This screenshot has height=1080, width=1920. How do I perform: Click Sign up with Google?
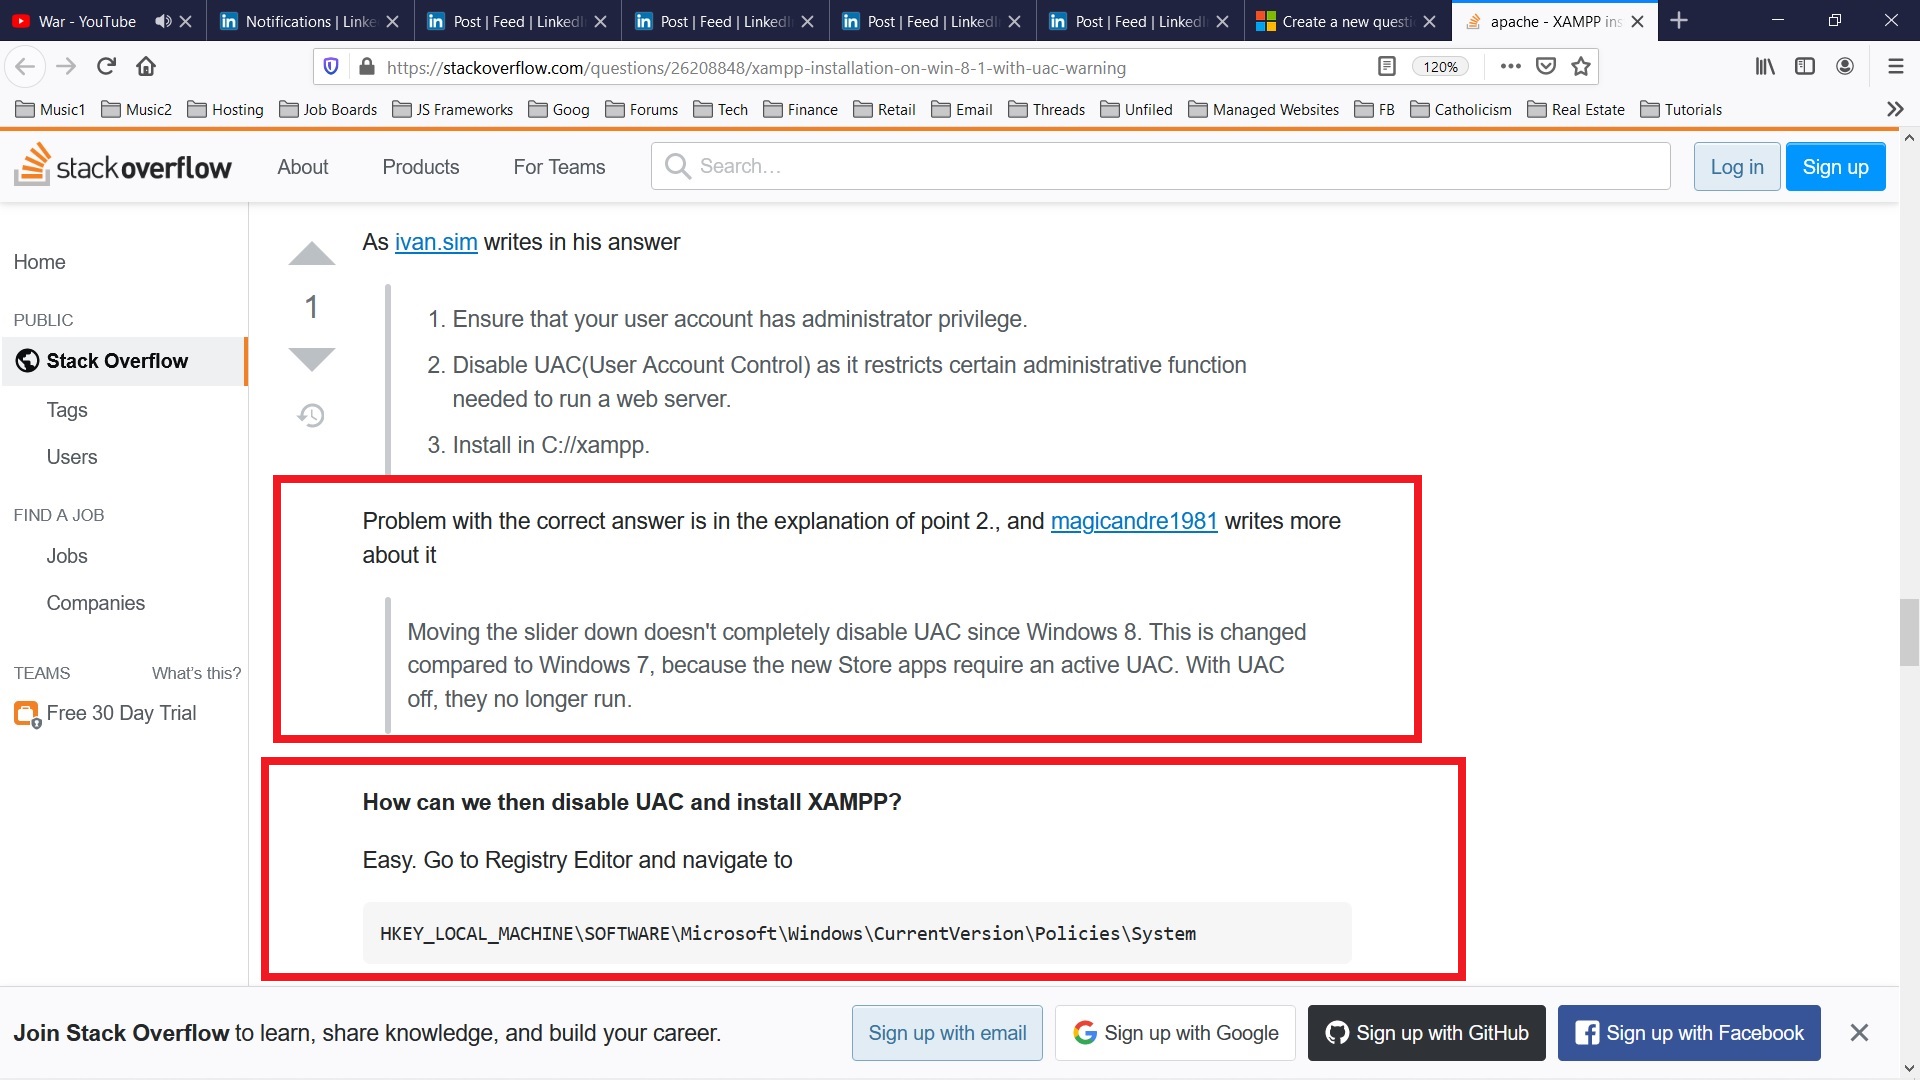coord(1175,1033)
